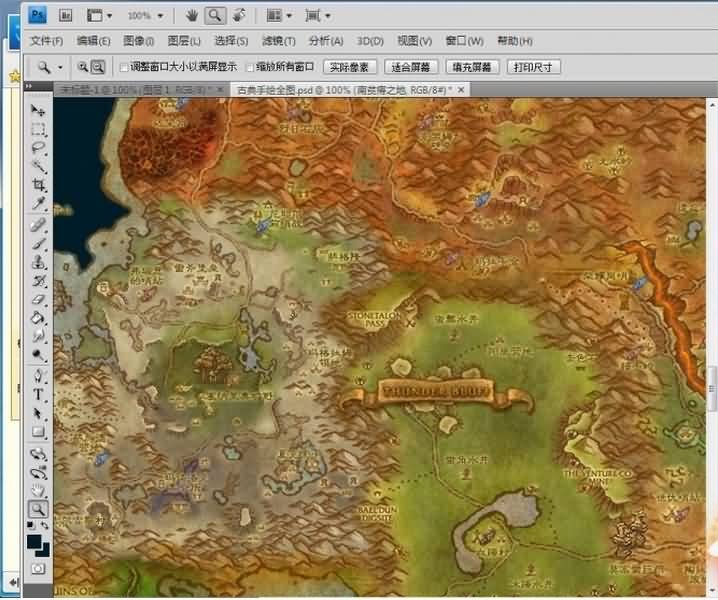Select the Clone Stamp tool
The width and height of the screenshot is (718, 600).
[38, 262]
